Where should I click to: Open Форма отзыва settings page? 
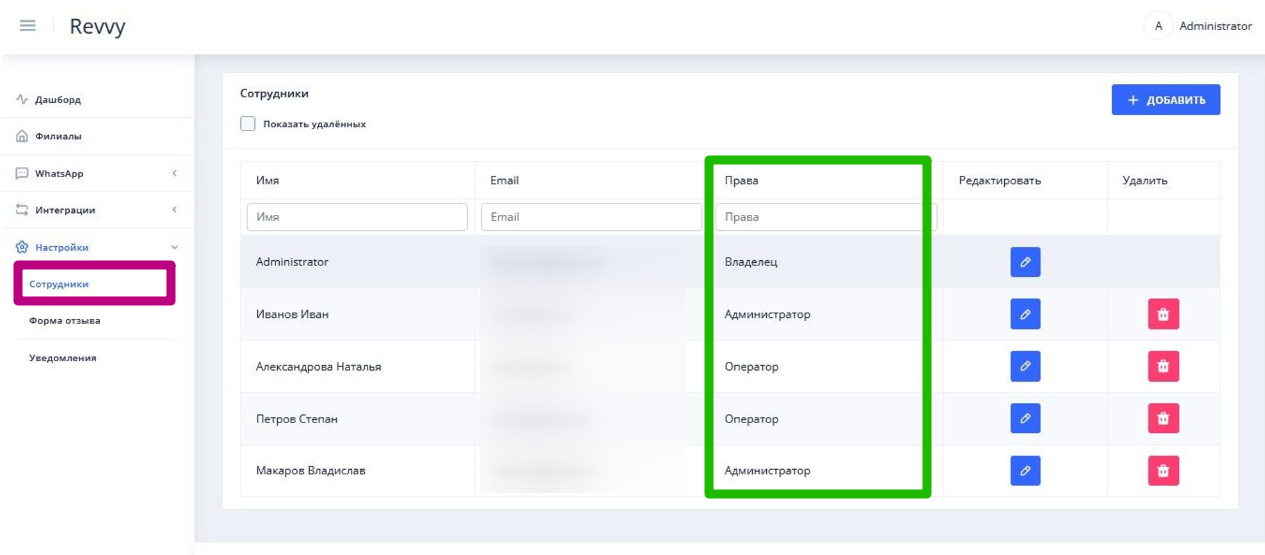[65, 321]
